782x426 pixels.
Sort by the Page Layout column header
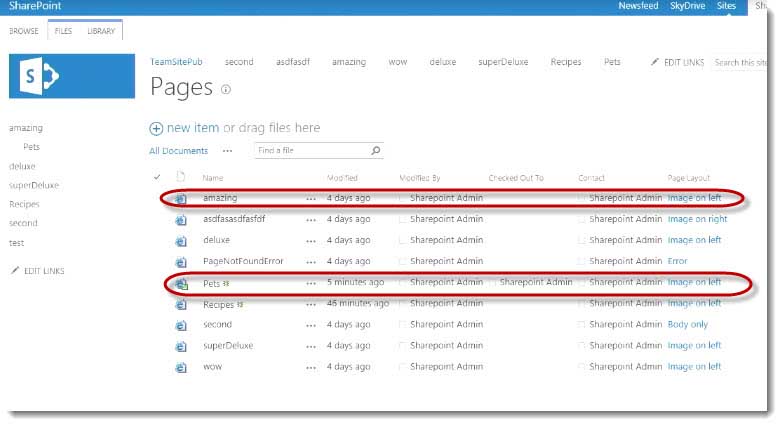[688, 178]
